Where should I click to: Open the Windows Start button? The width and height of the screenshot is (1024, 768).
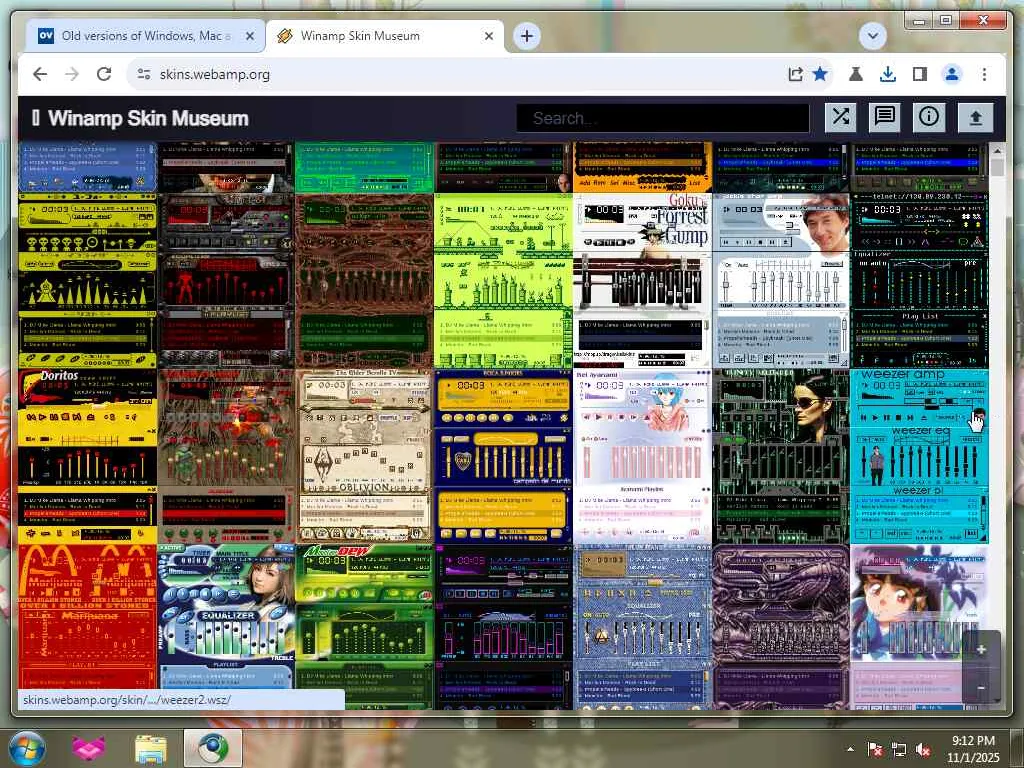(x=27, y=748)
